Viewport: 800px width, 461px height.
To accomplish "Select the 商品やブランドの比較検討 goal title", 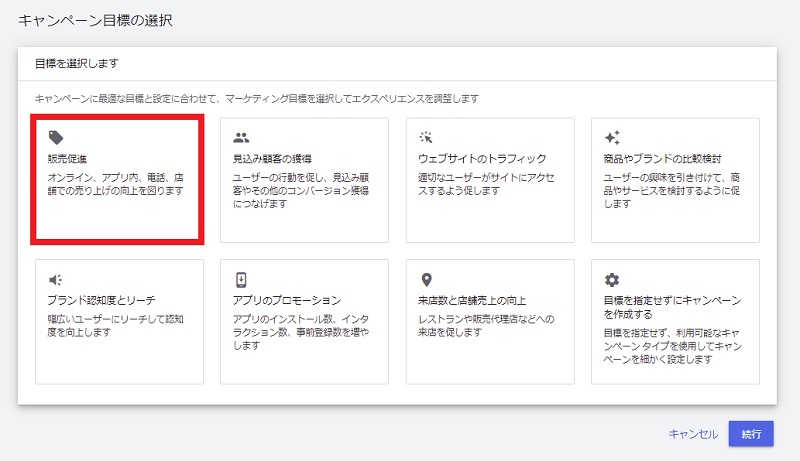I will pos(662,159).
